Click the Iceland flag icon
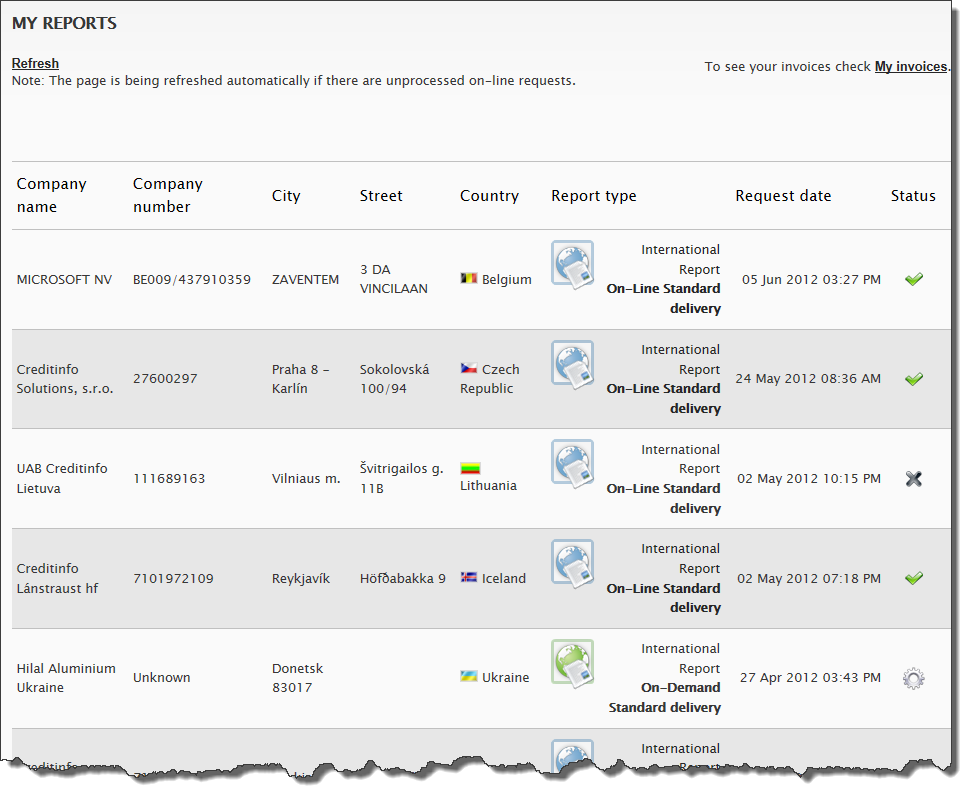Screen dimensions: 968x801 tap(468, 578)
